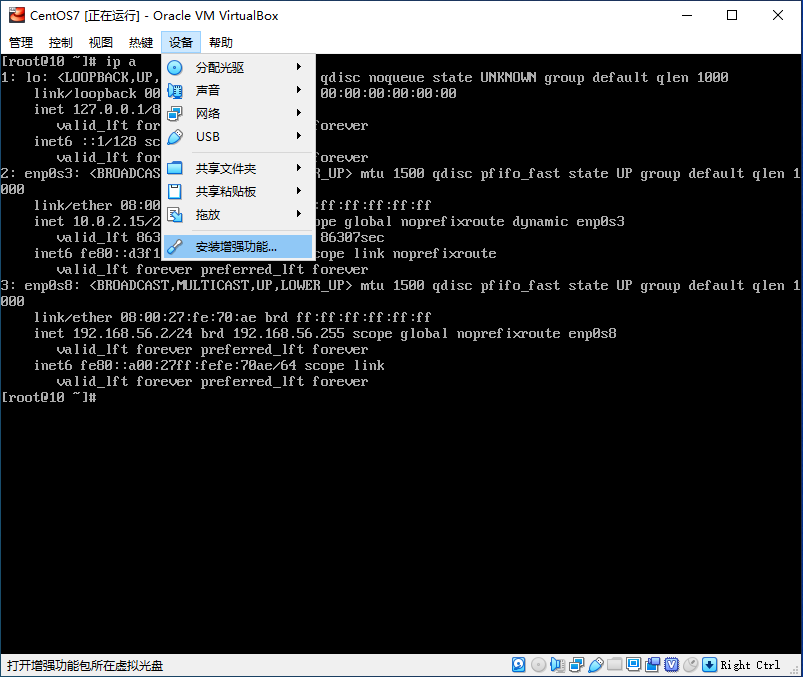Choose the 共享文件夹 menu label
The height and width of the screenshot is (677, 803).
click(x=226, y=168)
